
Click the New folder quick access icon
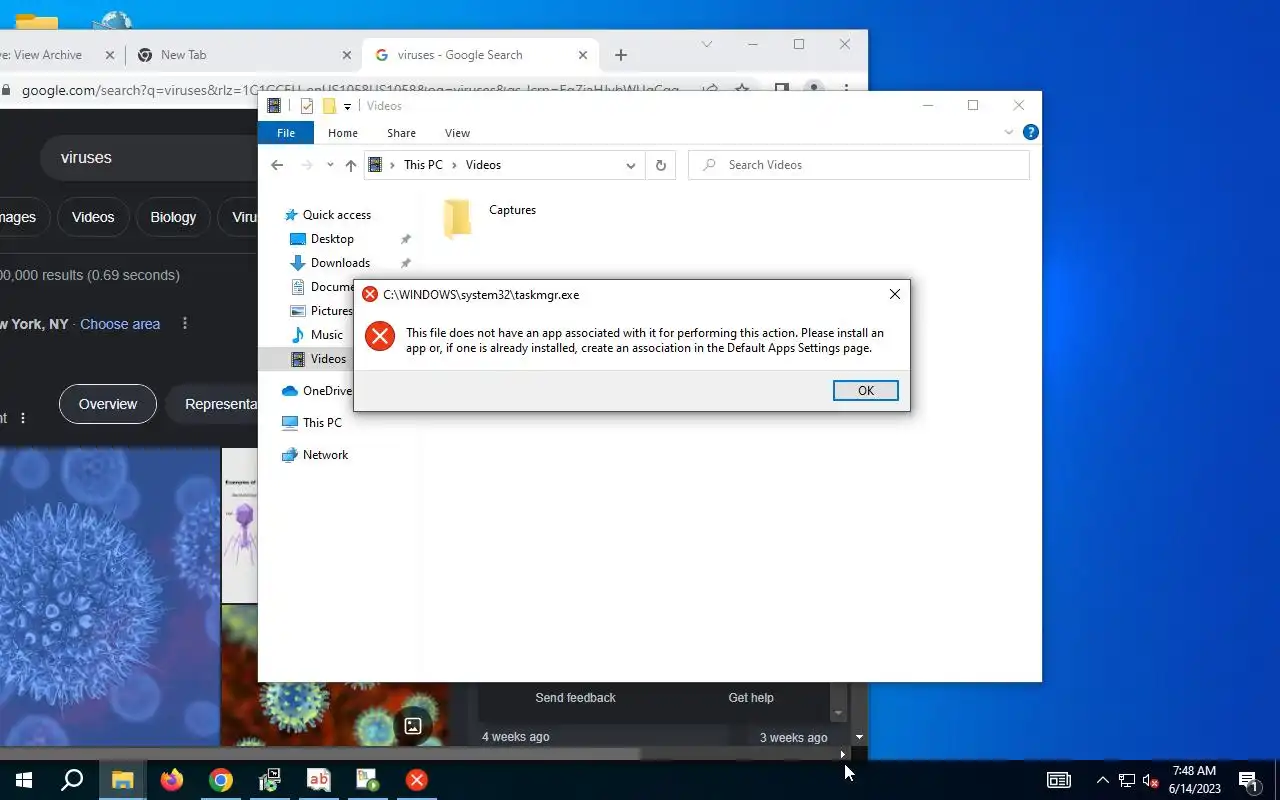tap(329, 106)
